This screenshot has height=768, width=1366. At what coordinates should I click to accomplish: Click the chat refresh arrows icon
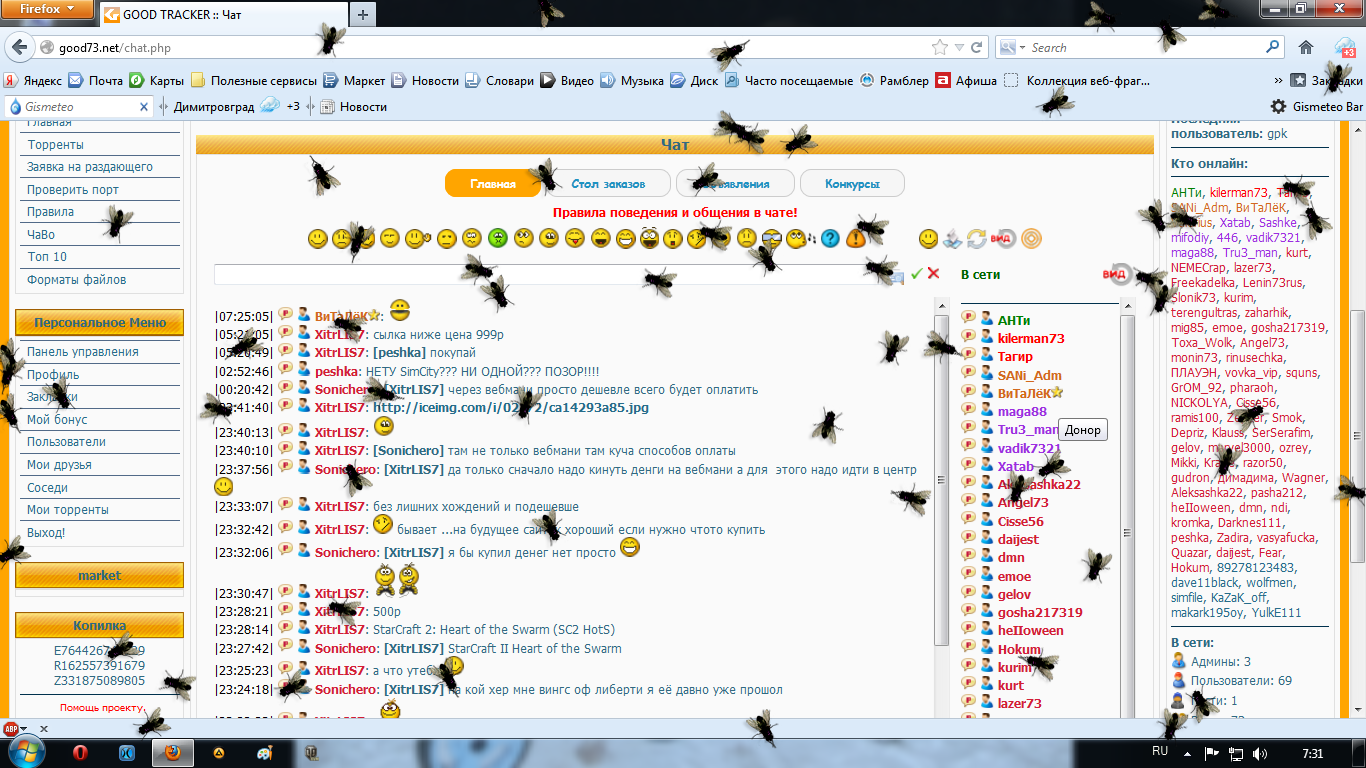pos(976,238)
